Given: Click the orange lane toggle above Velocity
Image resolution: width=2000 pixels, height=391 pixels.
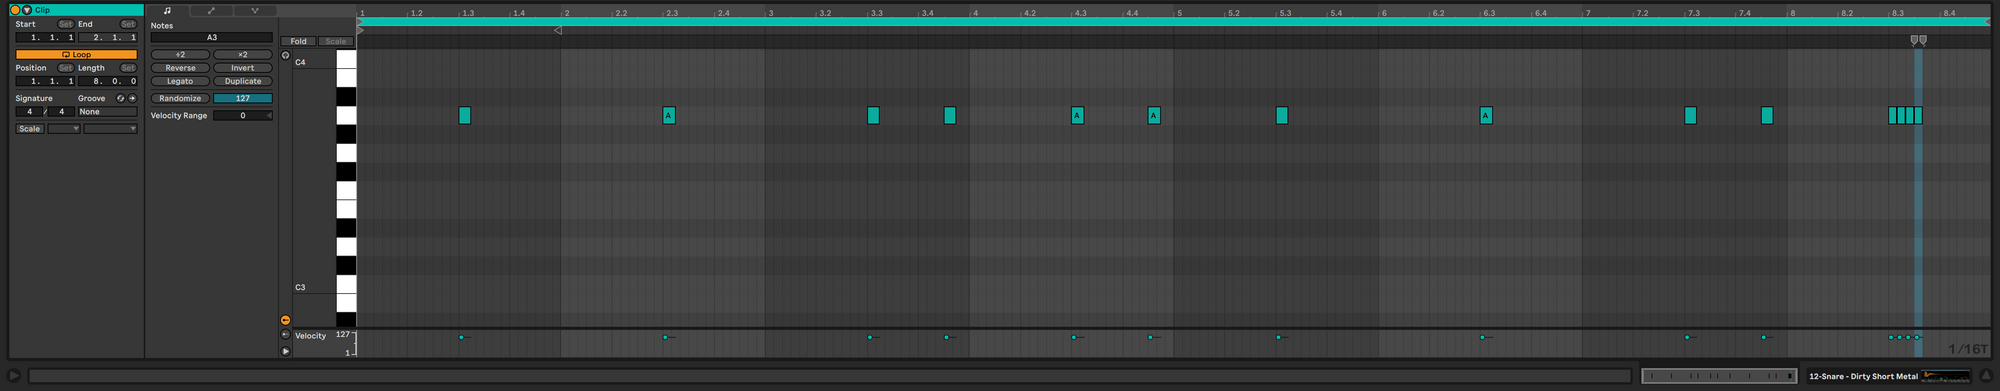Looking at the screenshot, I should [x=286, y=320].
